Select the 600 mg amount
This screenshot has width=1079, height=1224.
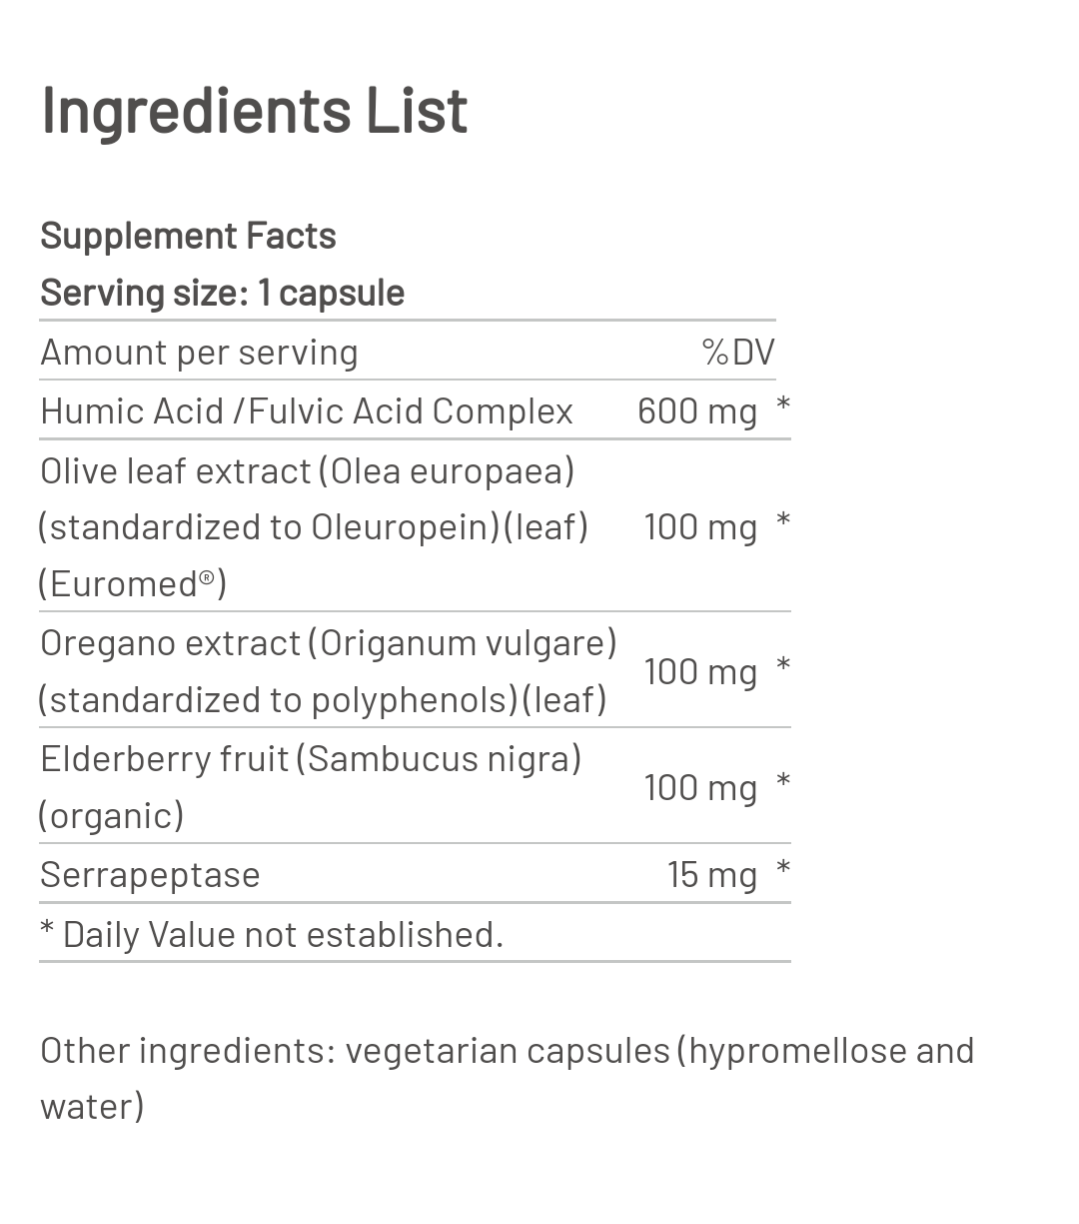(x=697, y=411)
